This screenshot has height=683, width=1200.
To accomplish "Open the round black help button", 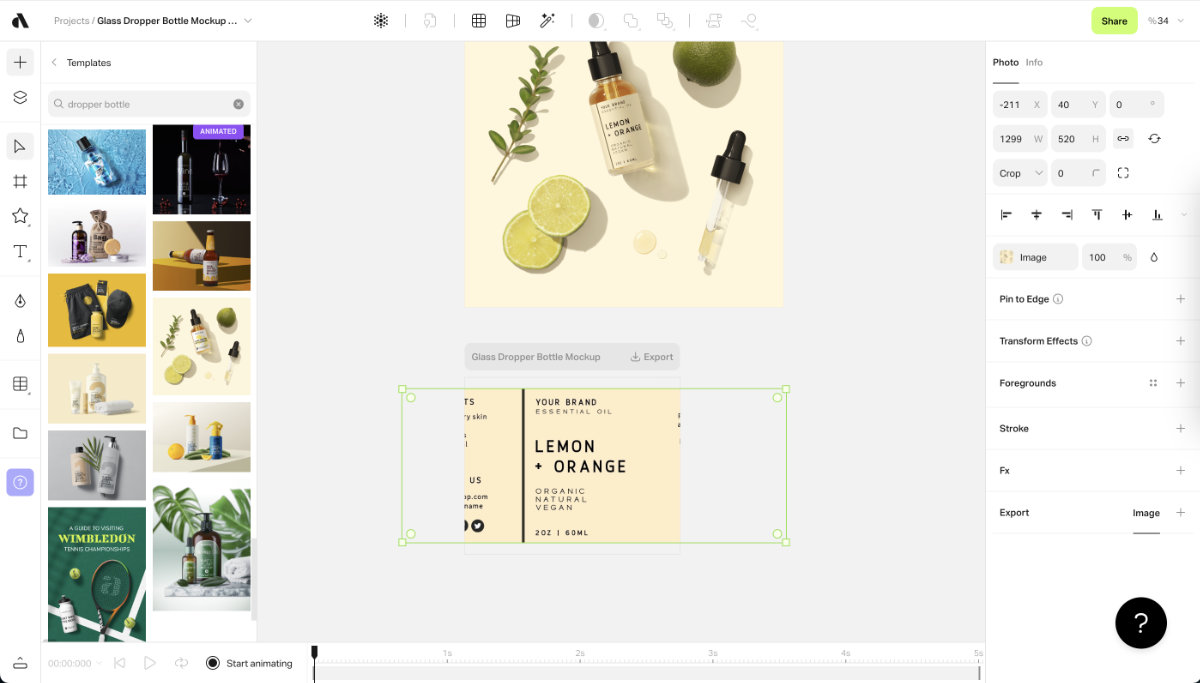I will point(1141,623).
